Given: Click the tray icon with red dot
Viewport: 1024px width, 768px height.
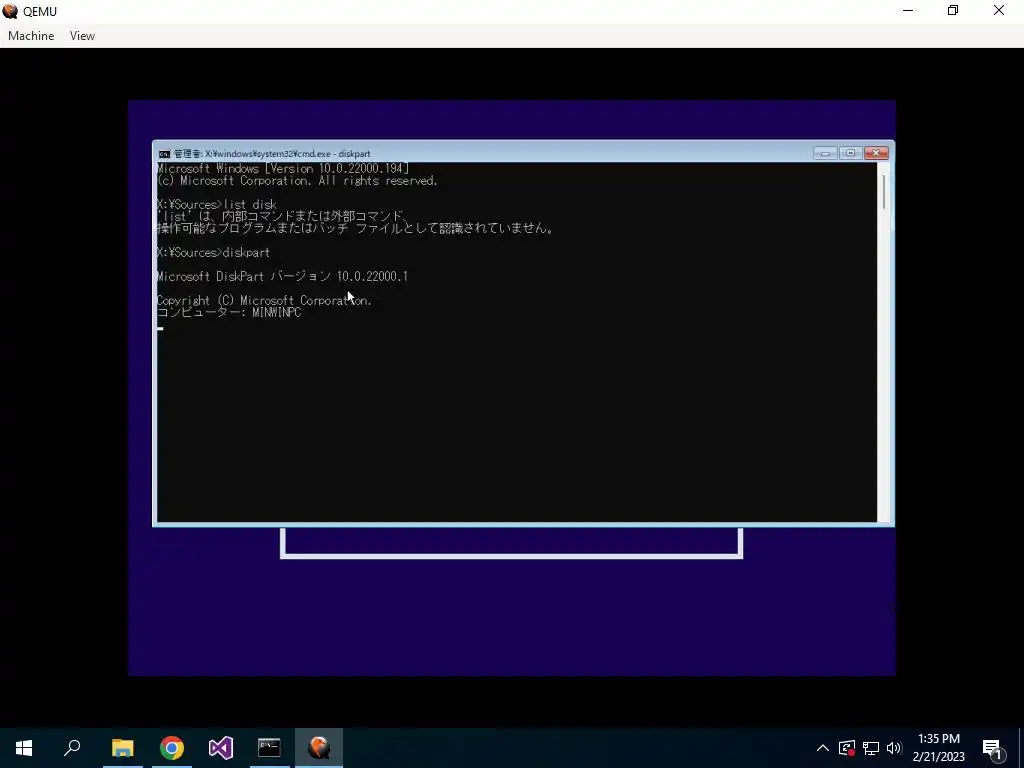Looking at the screenshot, I should 847,748.
